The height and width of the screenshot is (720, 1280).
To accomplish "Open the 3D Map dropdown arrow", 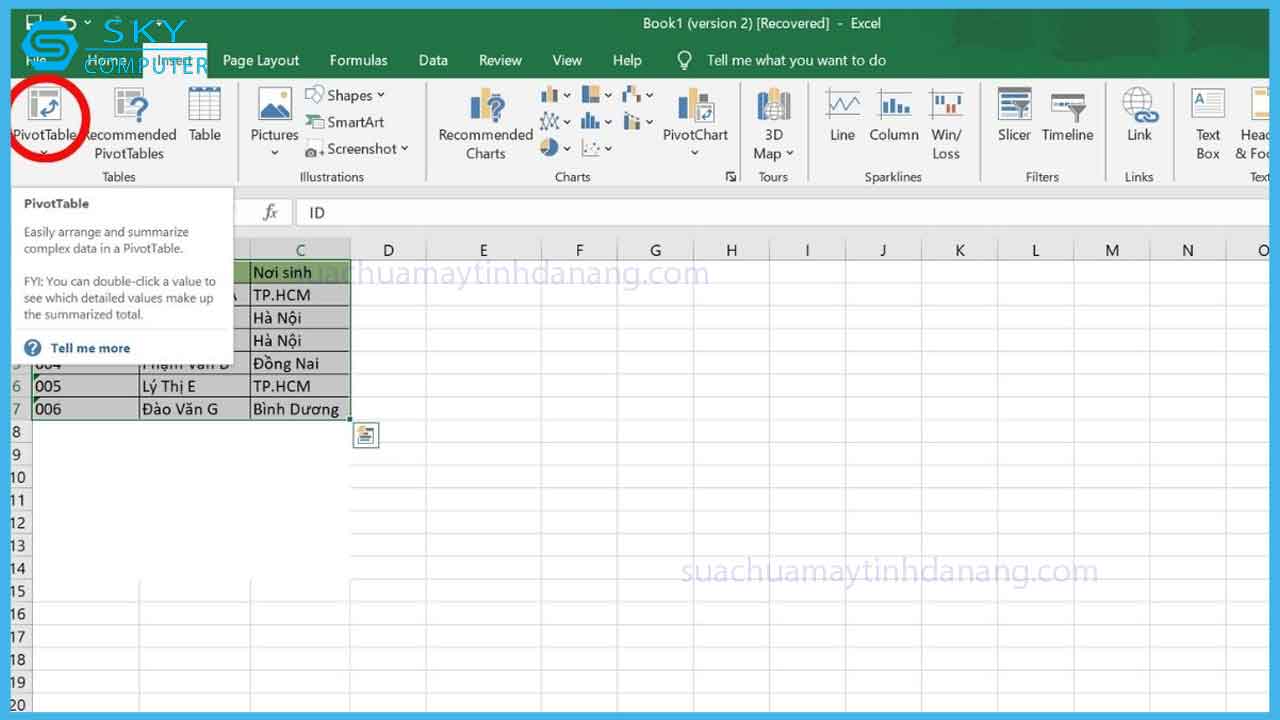I will [789, 153].
